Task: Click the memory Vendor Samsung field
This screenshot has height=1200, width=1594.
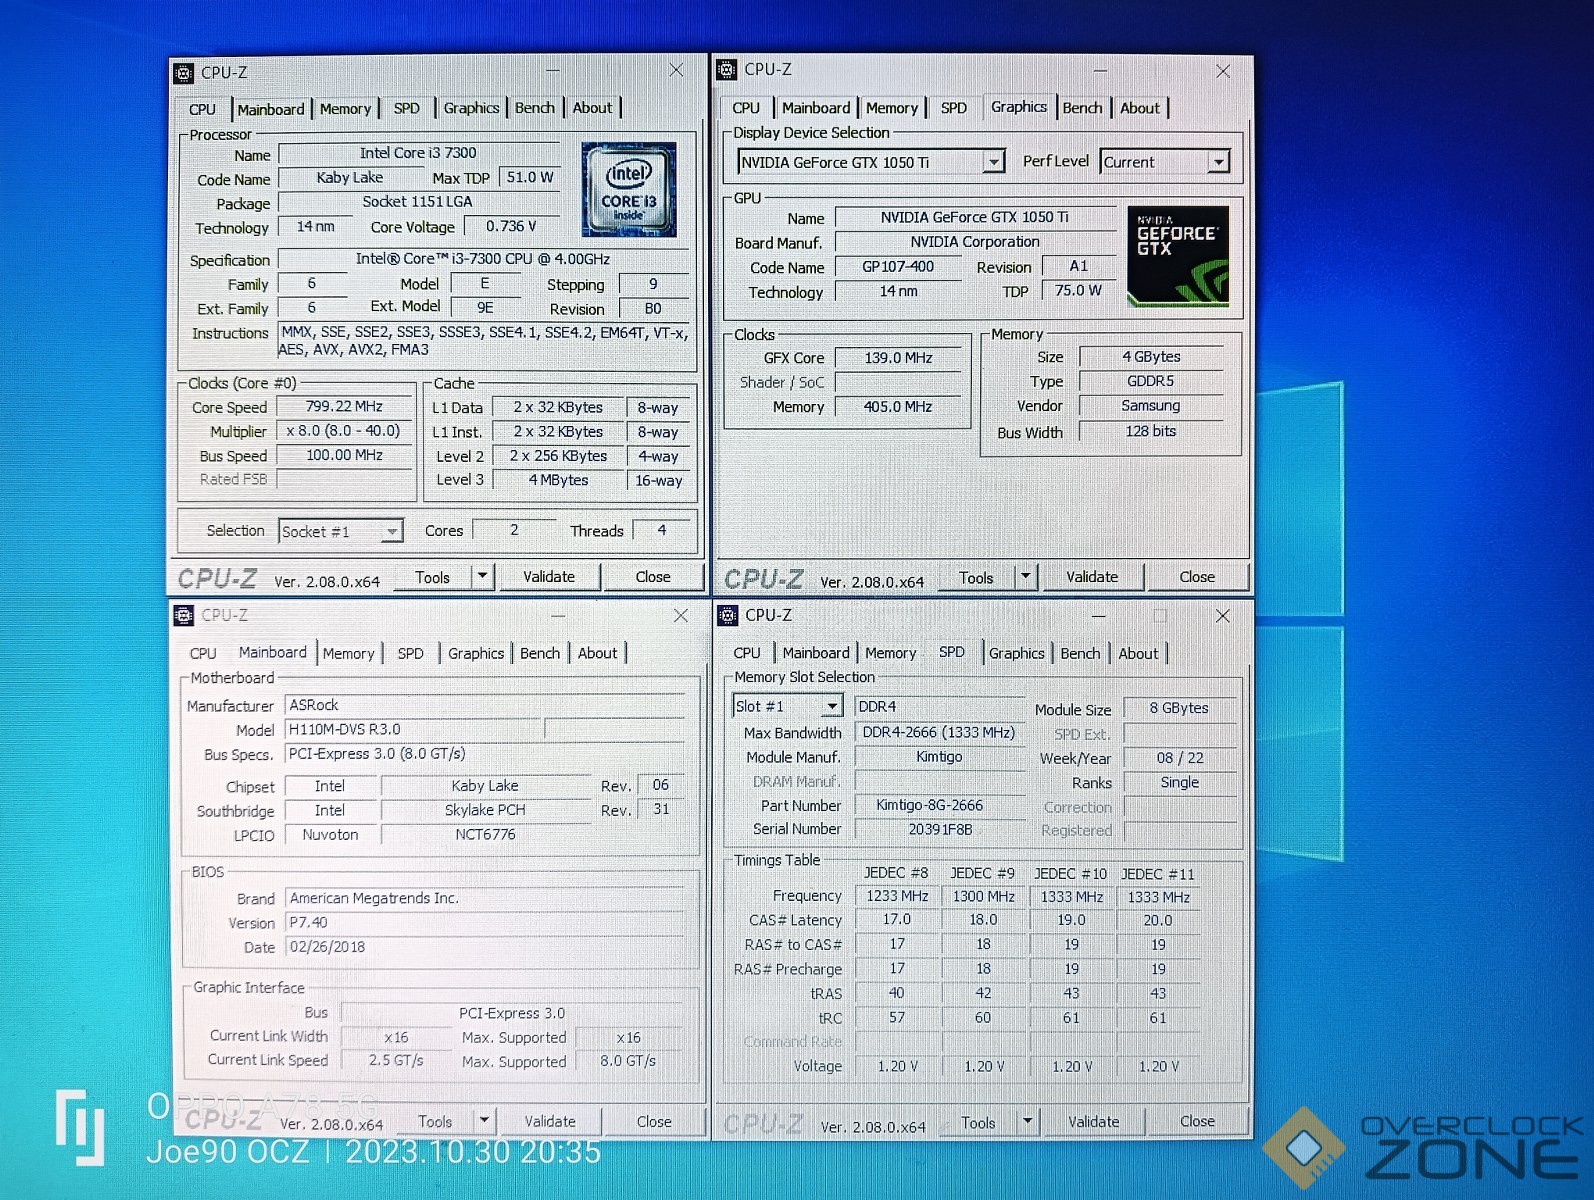Action: (x=1150, y=406)
